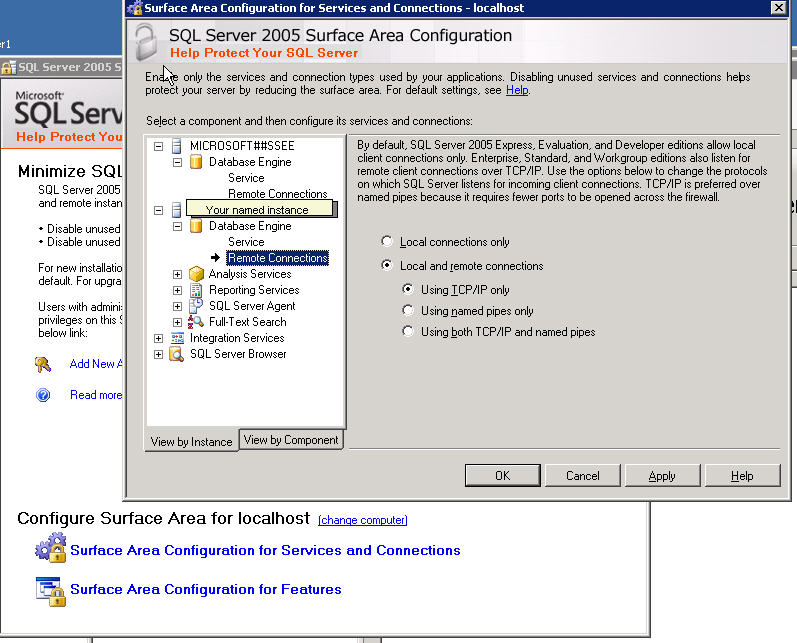Click background SQL Server 2005 window title icon
This screenshot has height=643, width=797.
tap(9, 67)
